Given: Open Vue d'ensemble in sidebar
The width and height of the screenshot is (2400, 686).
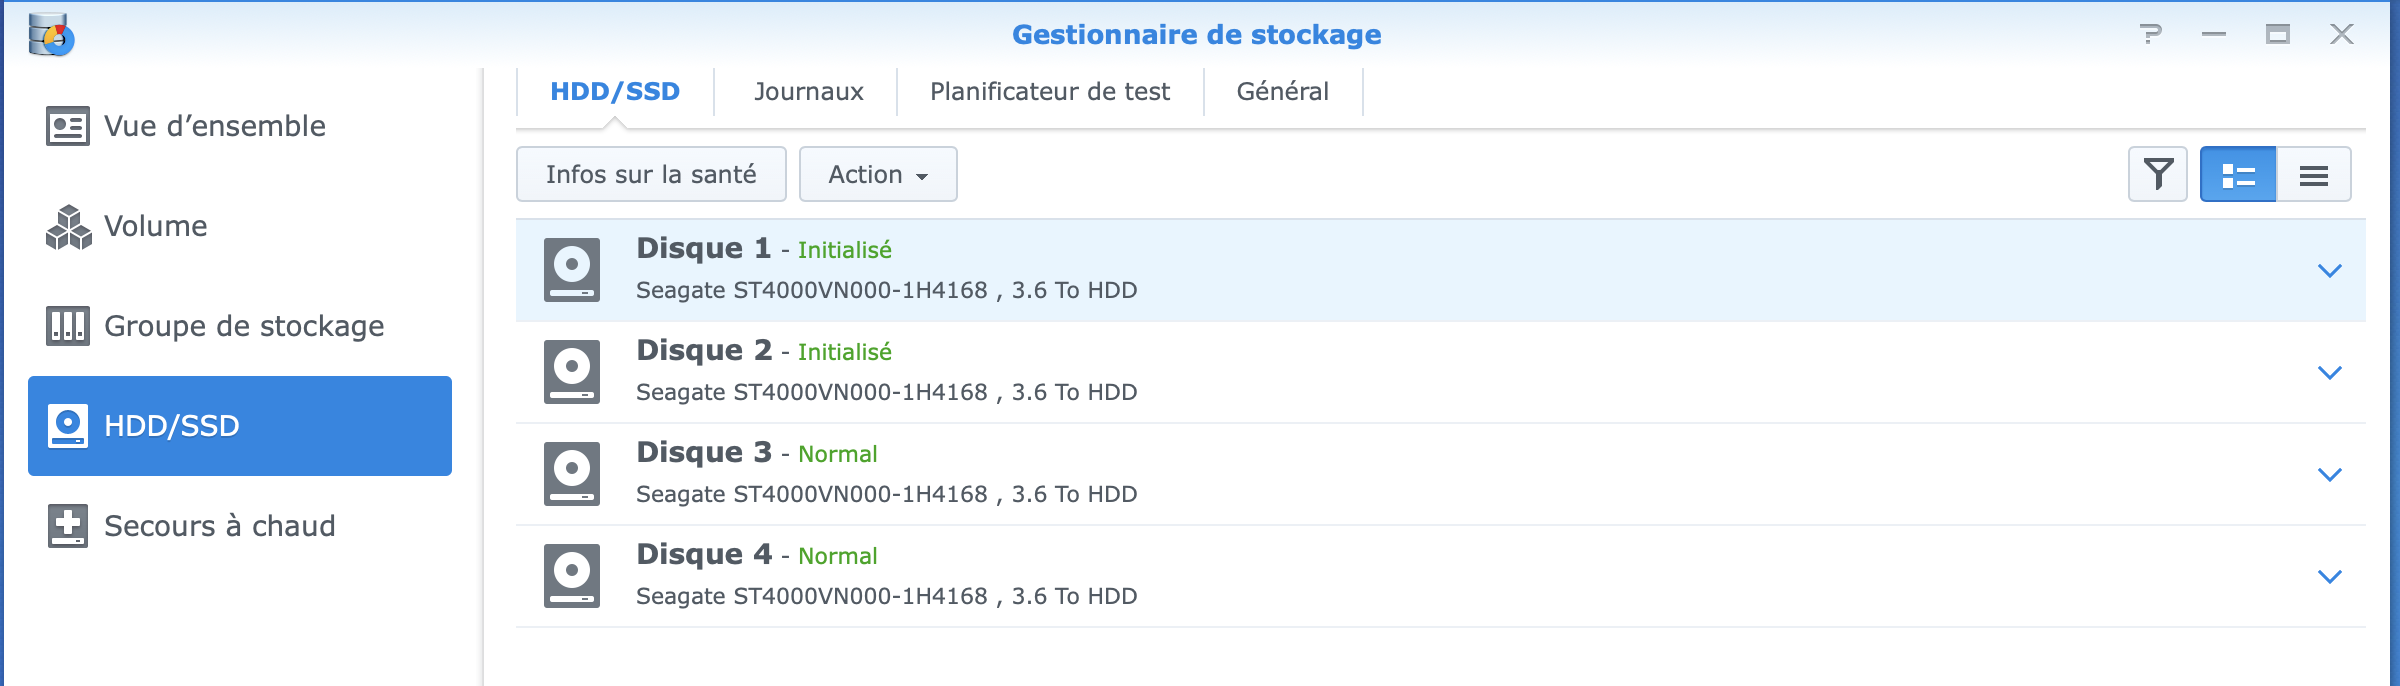Looking at the screenshot, I should point(214,126).
